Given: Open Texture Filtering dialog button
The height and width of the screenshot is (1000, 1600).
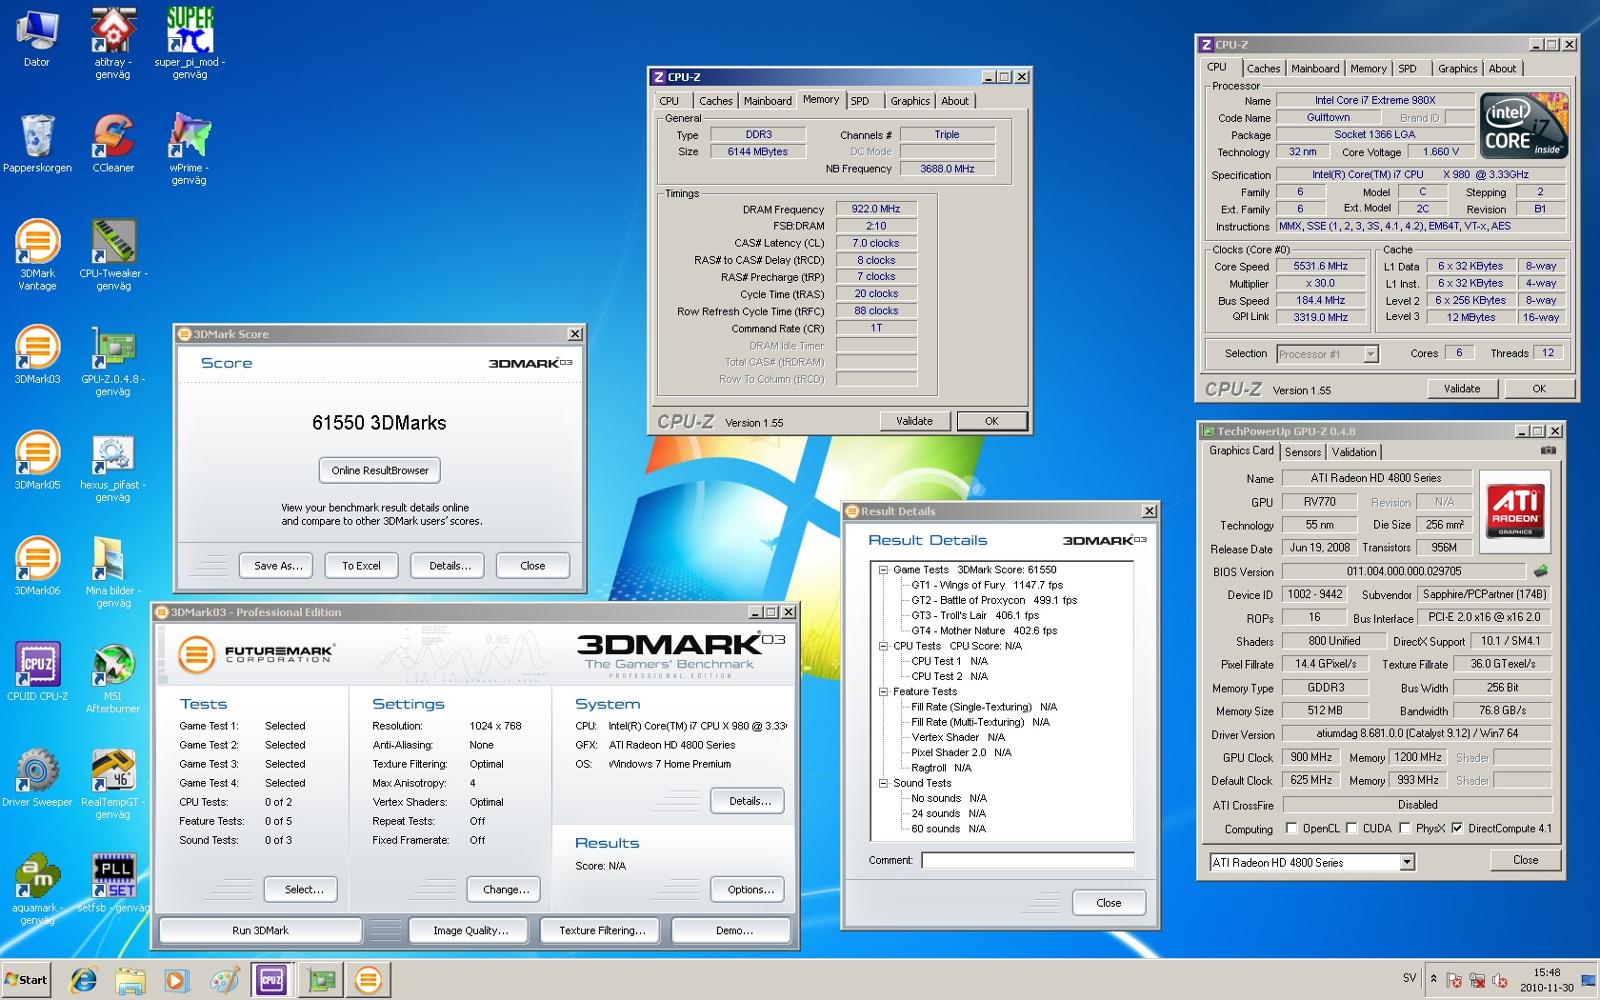Looking at the screenshot, I should pos(601,930).
